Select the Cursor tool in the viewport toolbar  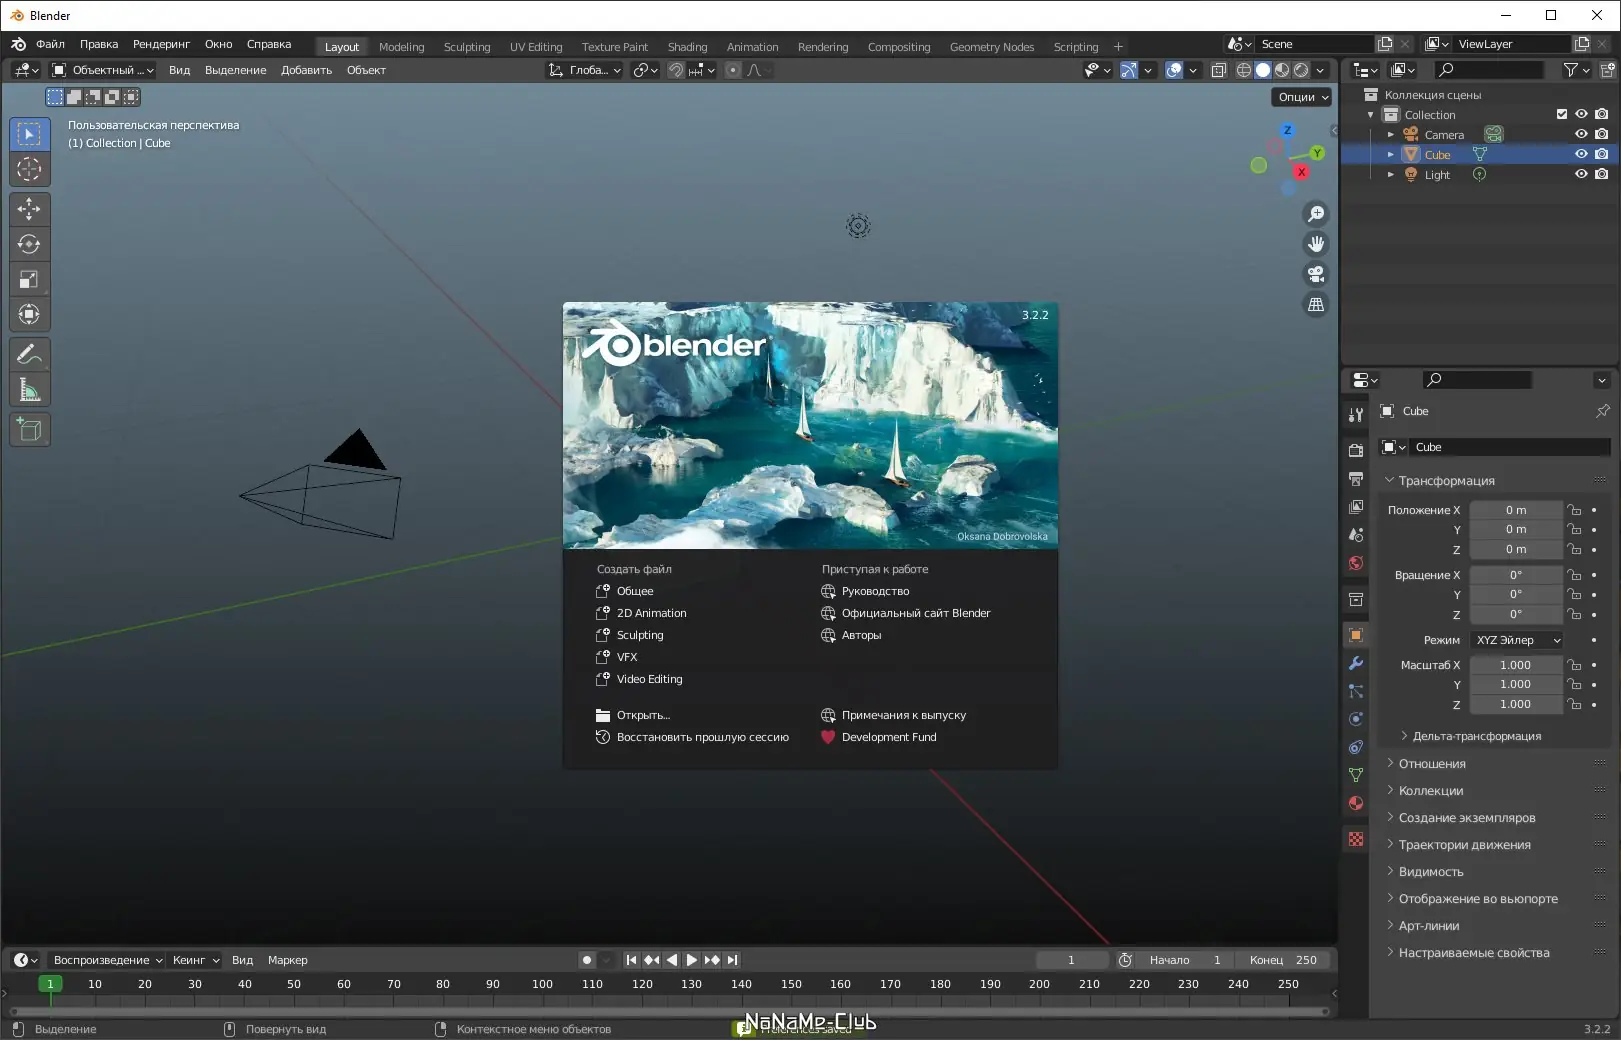coord(29,169)
